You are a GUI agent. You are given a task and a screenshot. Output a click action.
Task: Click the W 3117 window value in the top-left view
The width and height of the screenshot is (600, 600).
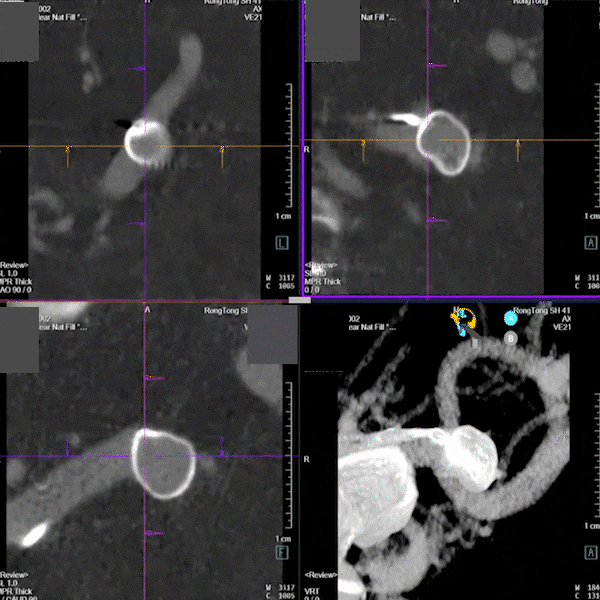(x=280, y=278)
